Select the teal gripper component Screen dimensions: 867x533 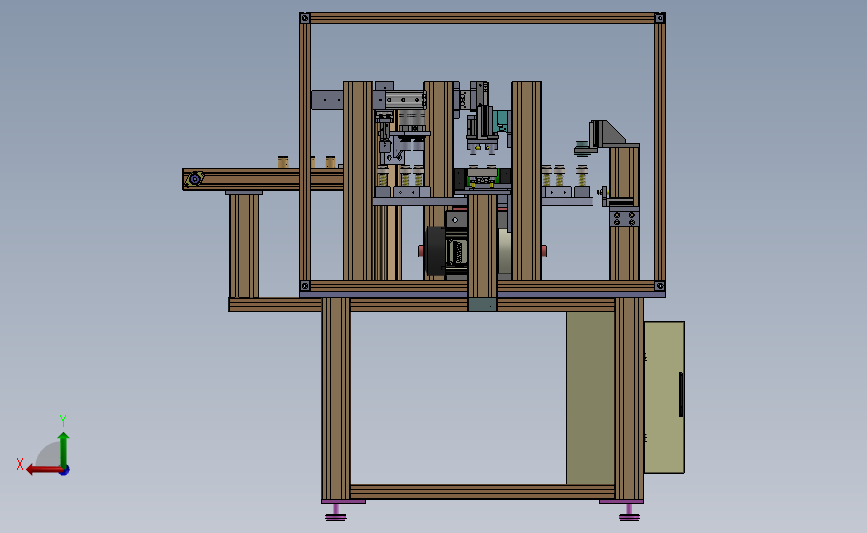[x=502, y=122]
